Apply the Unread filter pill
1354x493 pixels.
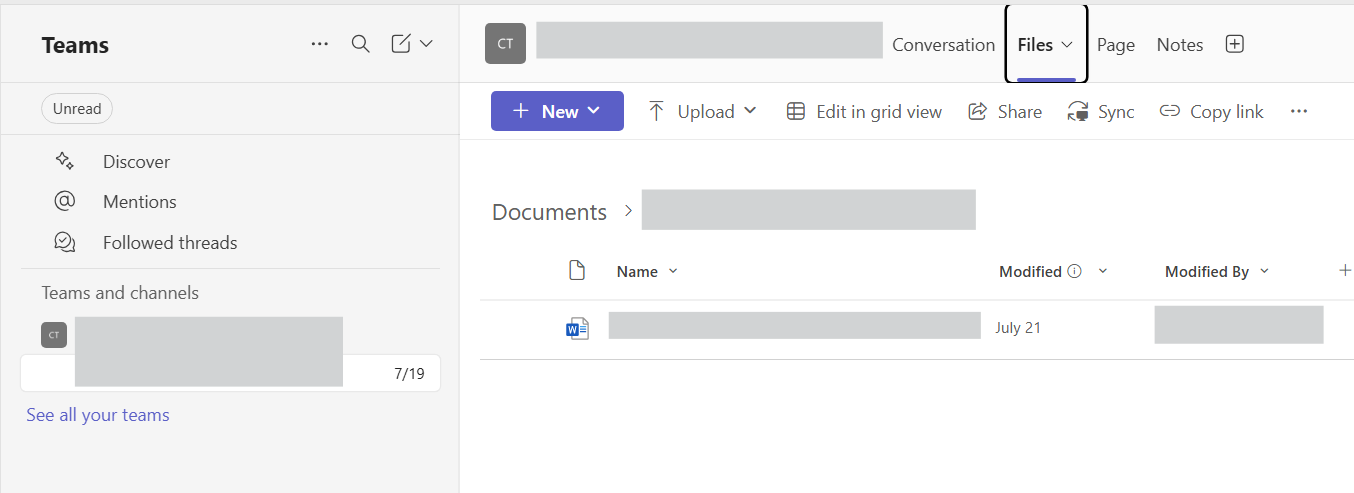pos(77,109)
